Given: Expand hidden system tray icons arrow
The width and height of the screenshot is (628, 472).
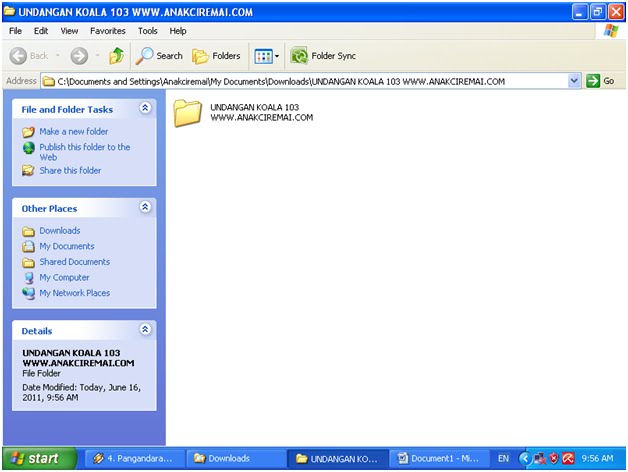Looking at the screenshot, I should (525, 458).
